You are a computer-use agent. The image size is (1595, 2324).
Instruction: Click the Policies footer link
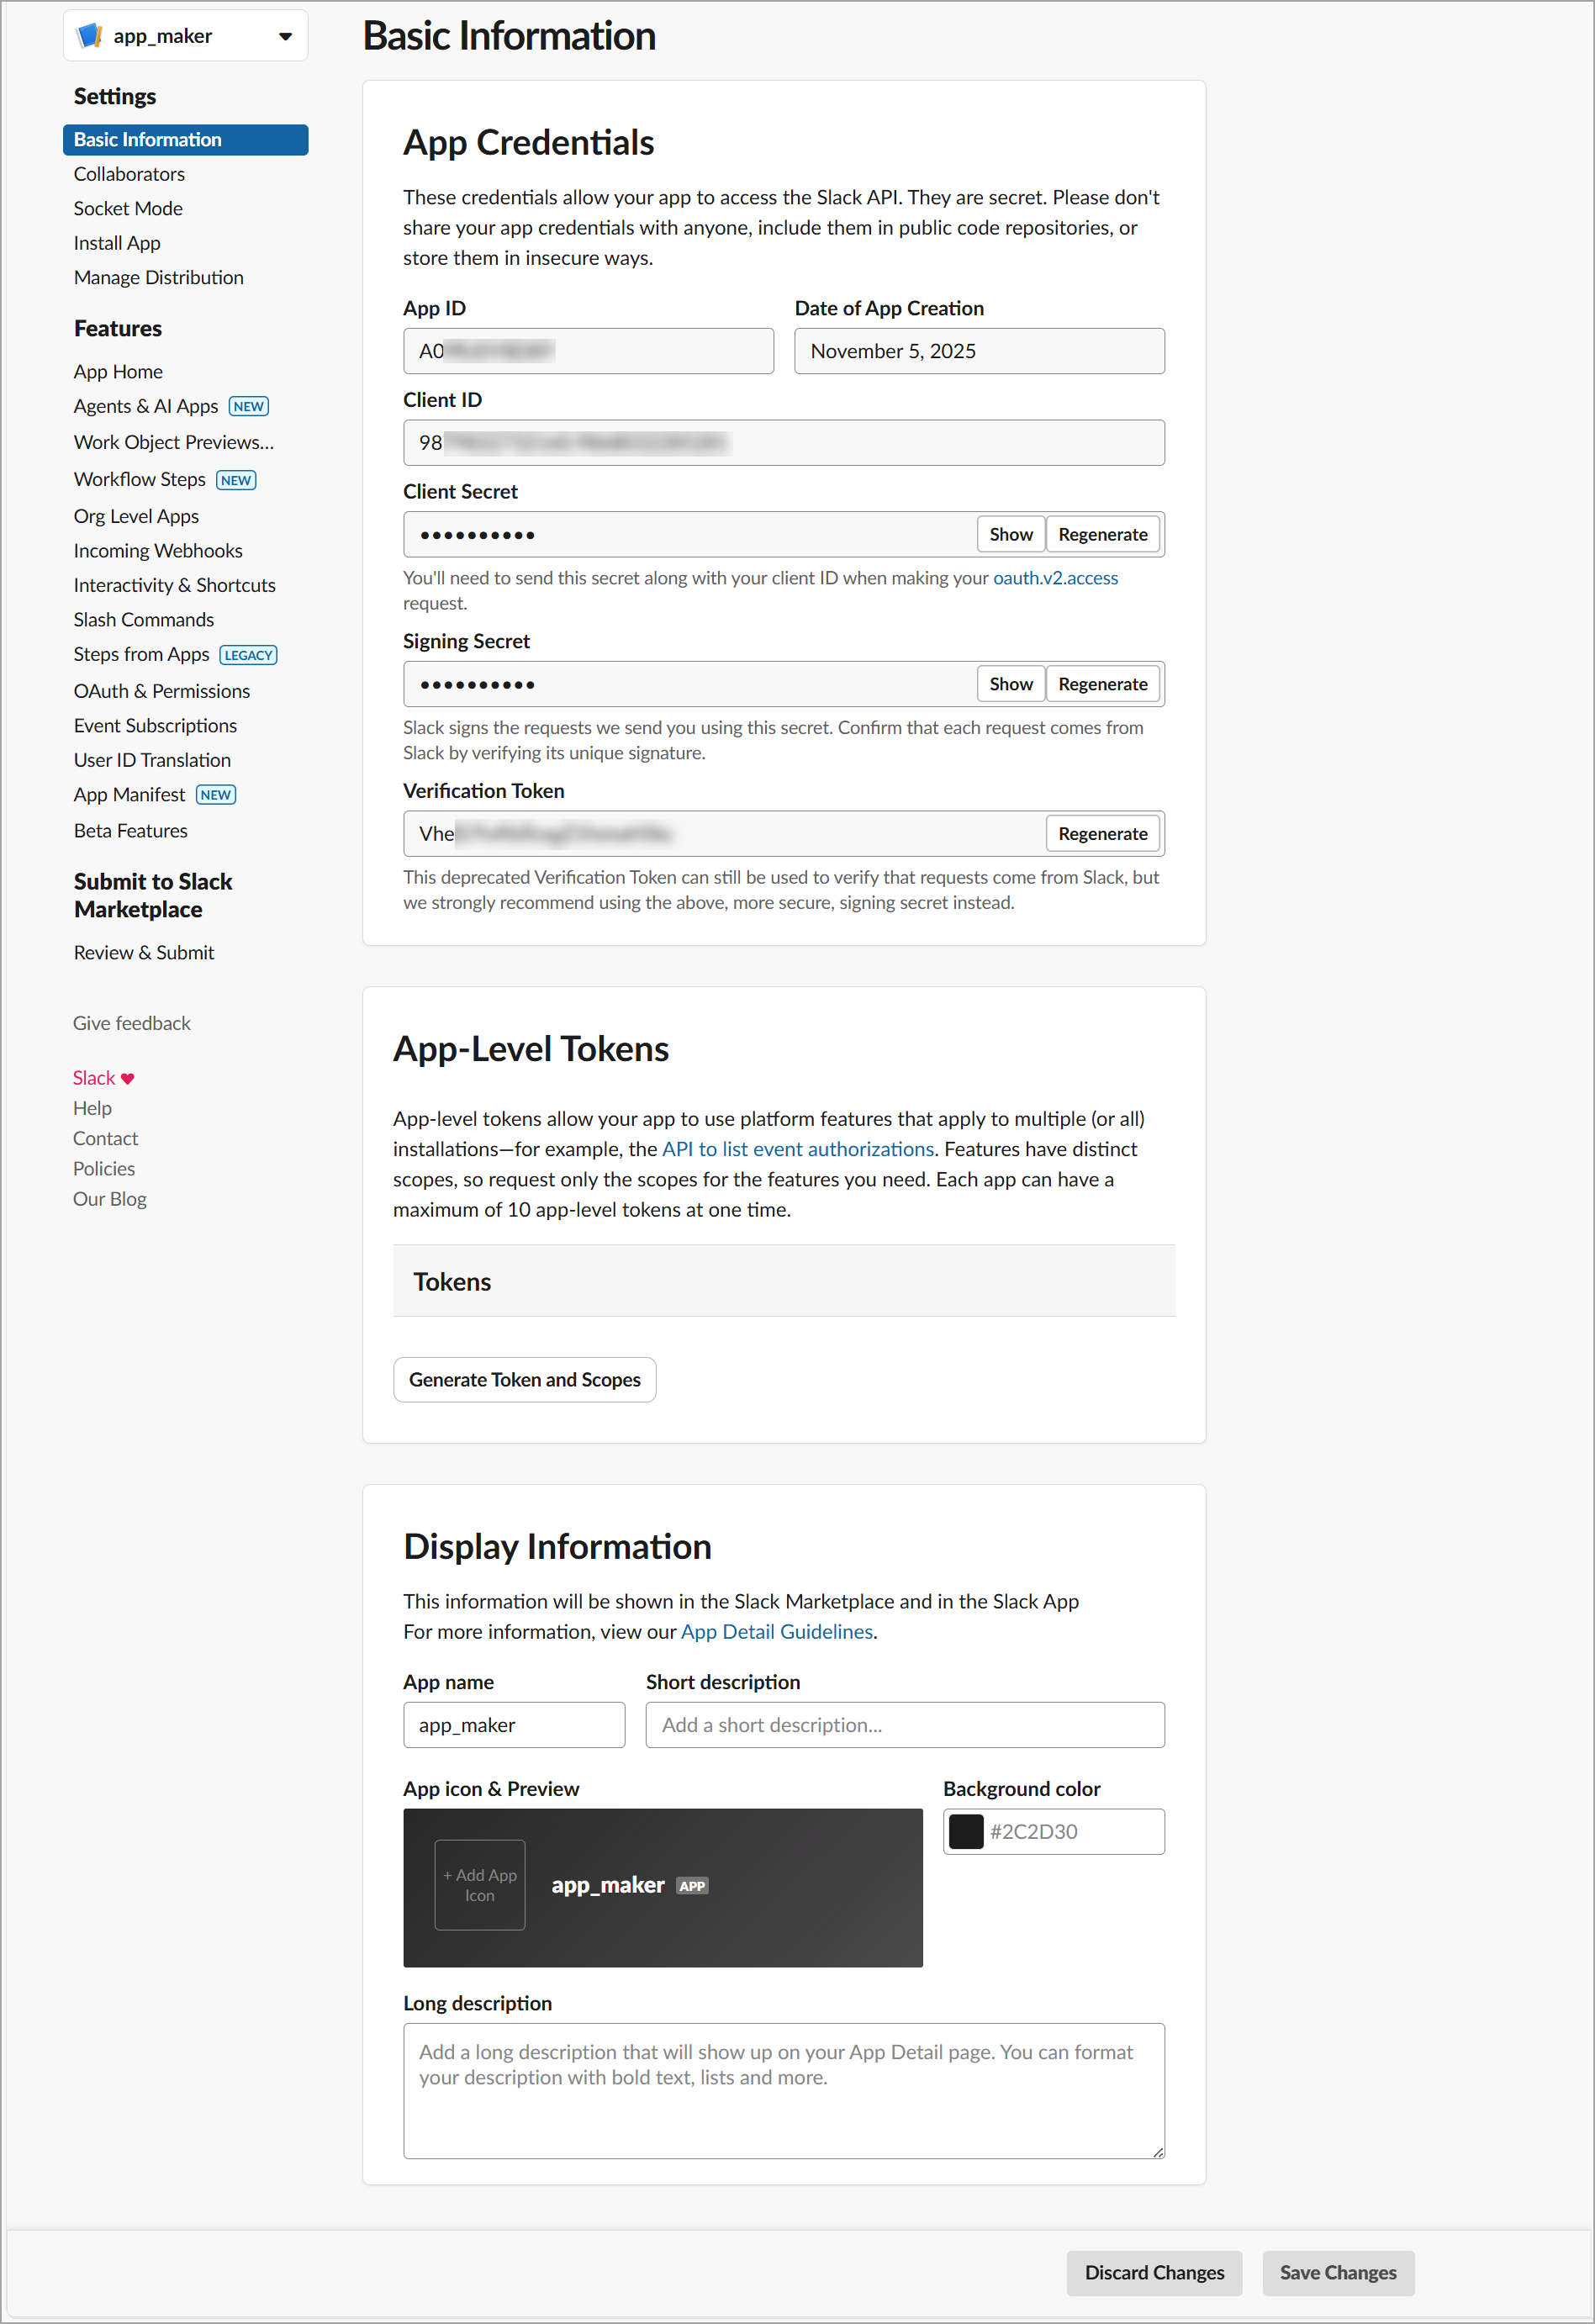(104, 1169)
